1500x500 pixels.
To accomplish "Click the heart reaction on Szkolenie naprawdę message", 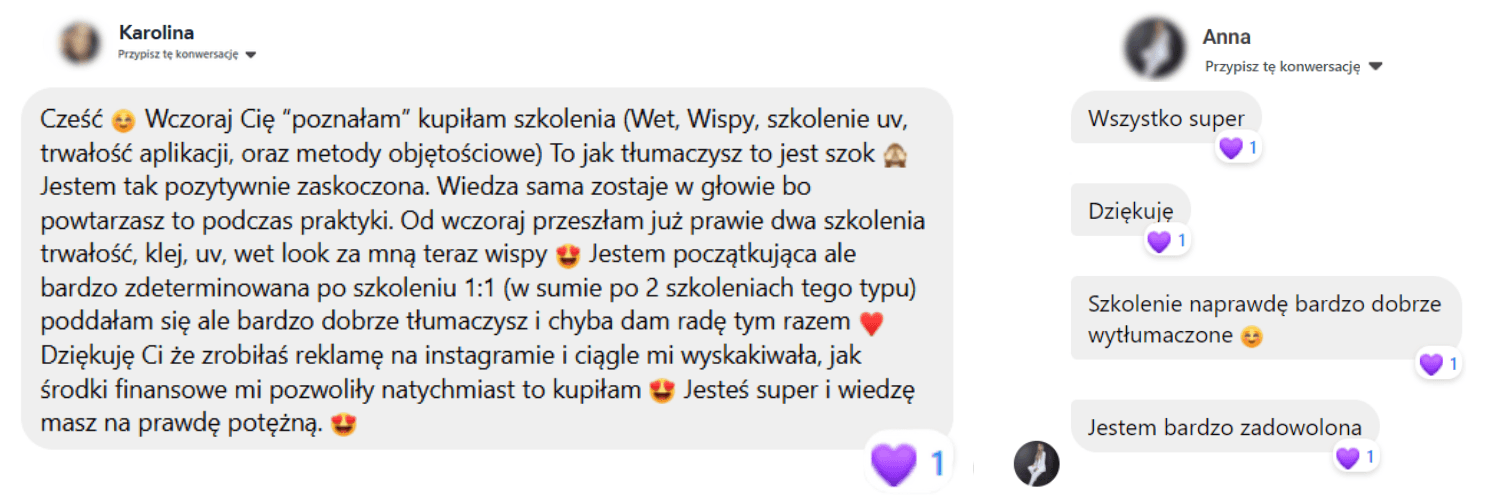I will [x=1431, y=364].
